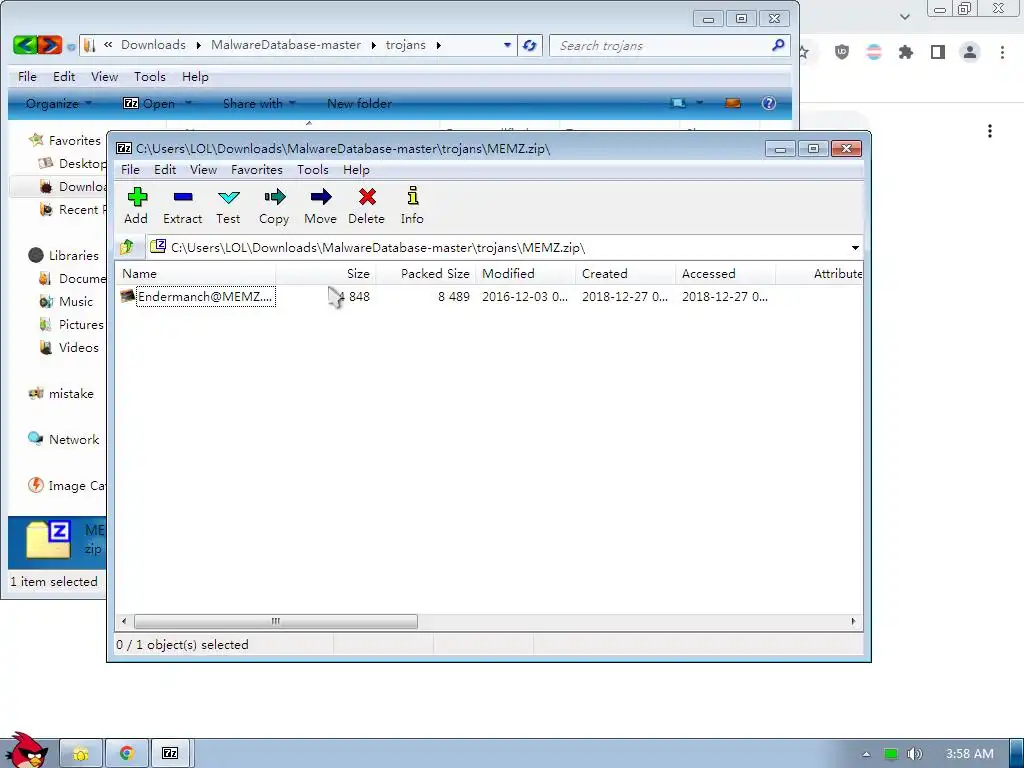
Task: Click the trojans breadcrumb in Explorer address bar
Action: [406, 45]
